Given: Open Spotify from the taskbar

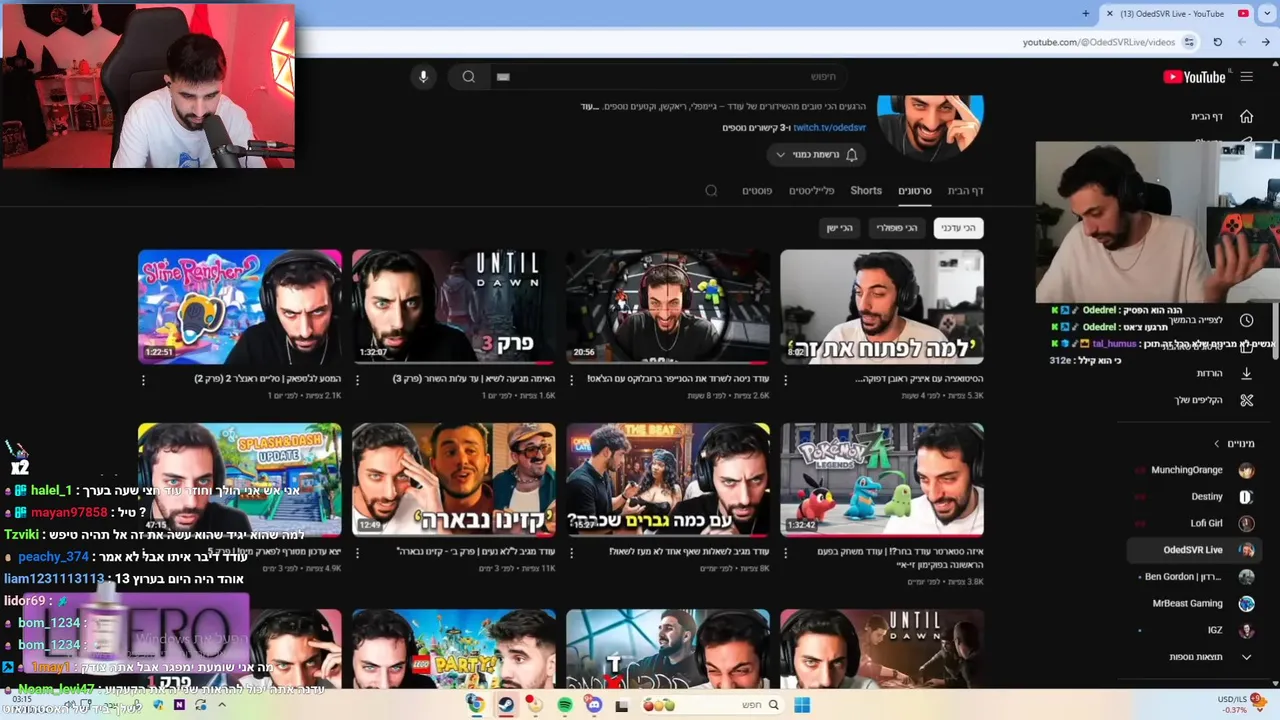Looking at the screenshot, I should click(565, 705).
